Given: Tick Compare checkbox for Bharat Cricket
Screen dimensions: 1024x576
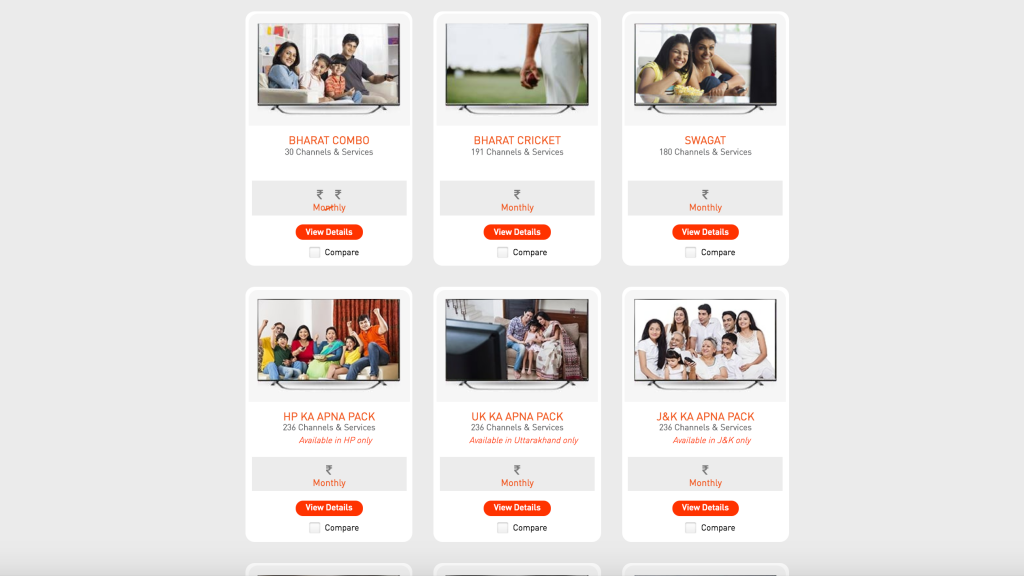Looking at the screenshot, I should (x=502, y=252).
